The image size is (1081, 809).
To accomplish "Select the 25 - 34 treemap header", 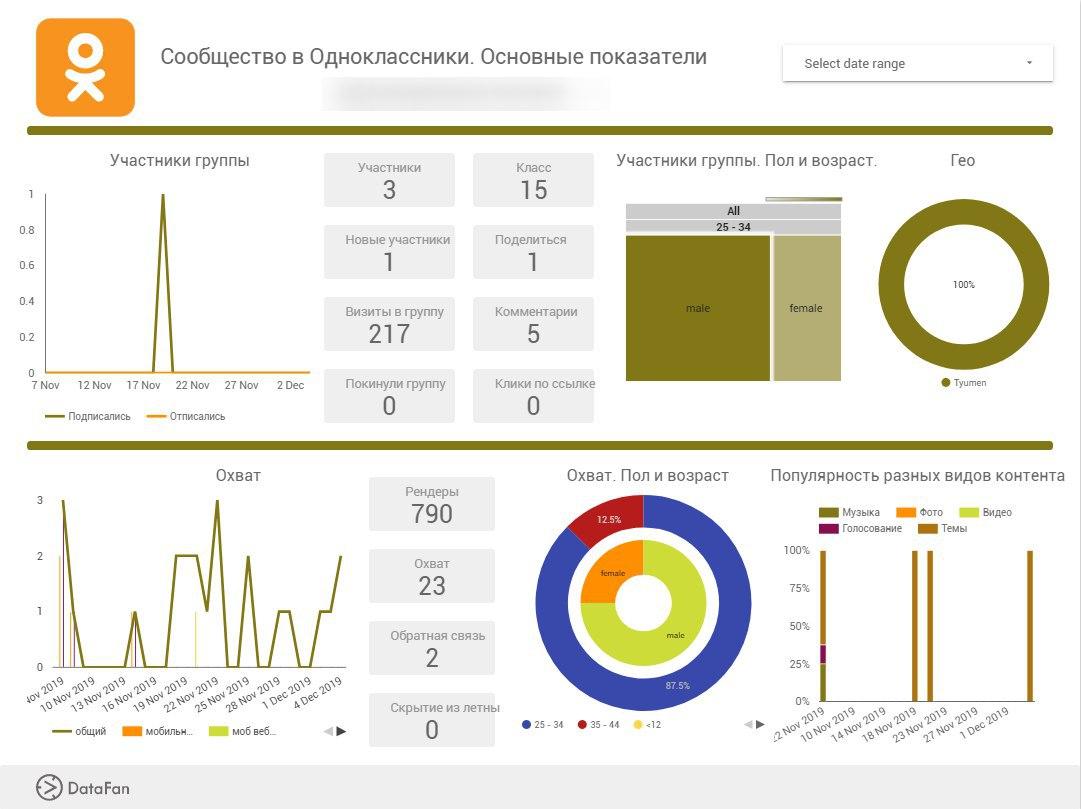I will pos(733,227).
